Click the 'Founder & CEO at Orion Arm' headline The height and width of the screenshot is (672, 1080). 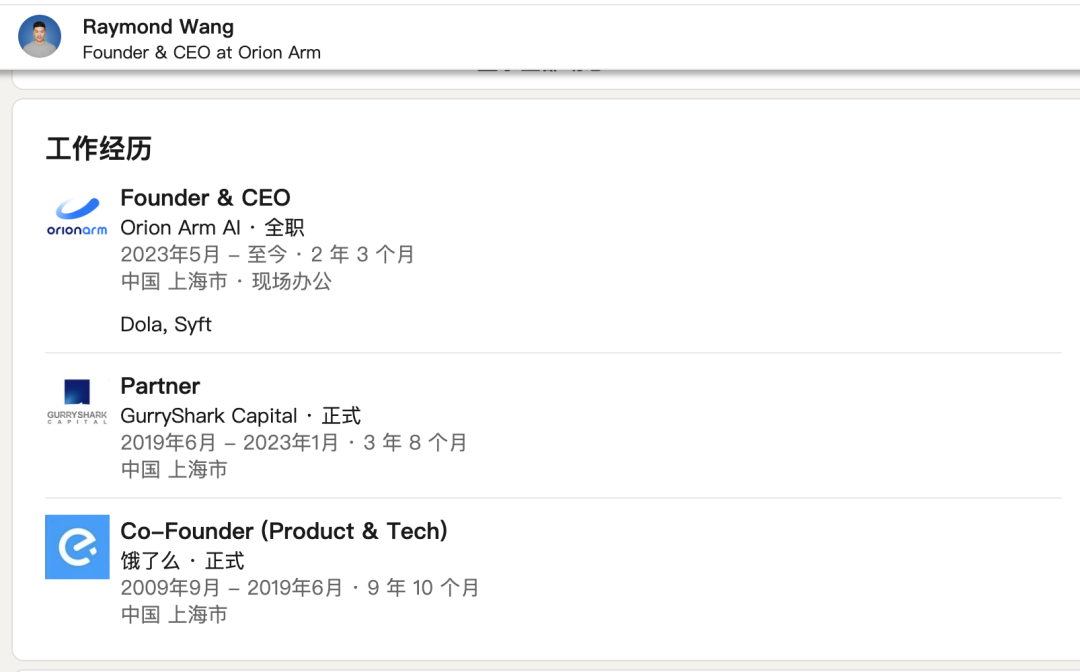tap(201, 52)
